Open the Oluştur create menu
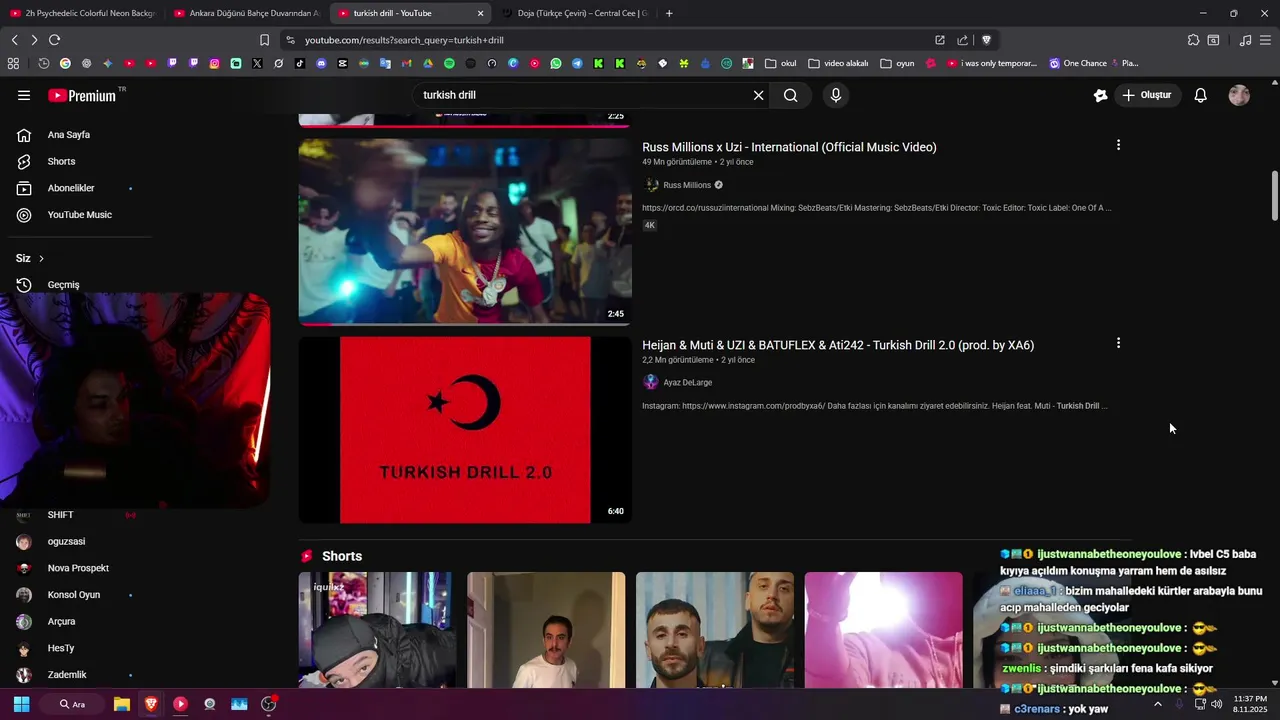The height and width of the screenshot is (720, 1280). coord(1146,95)
